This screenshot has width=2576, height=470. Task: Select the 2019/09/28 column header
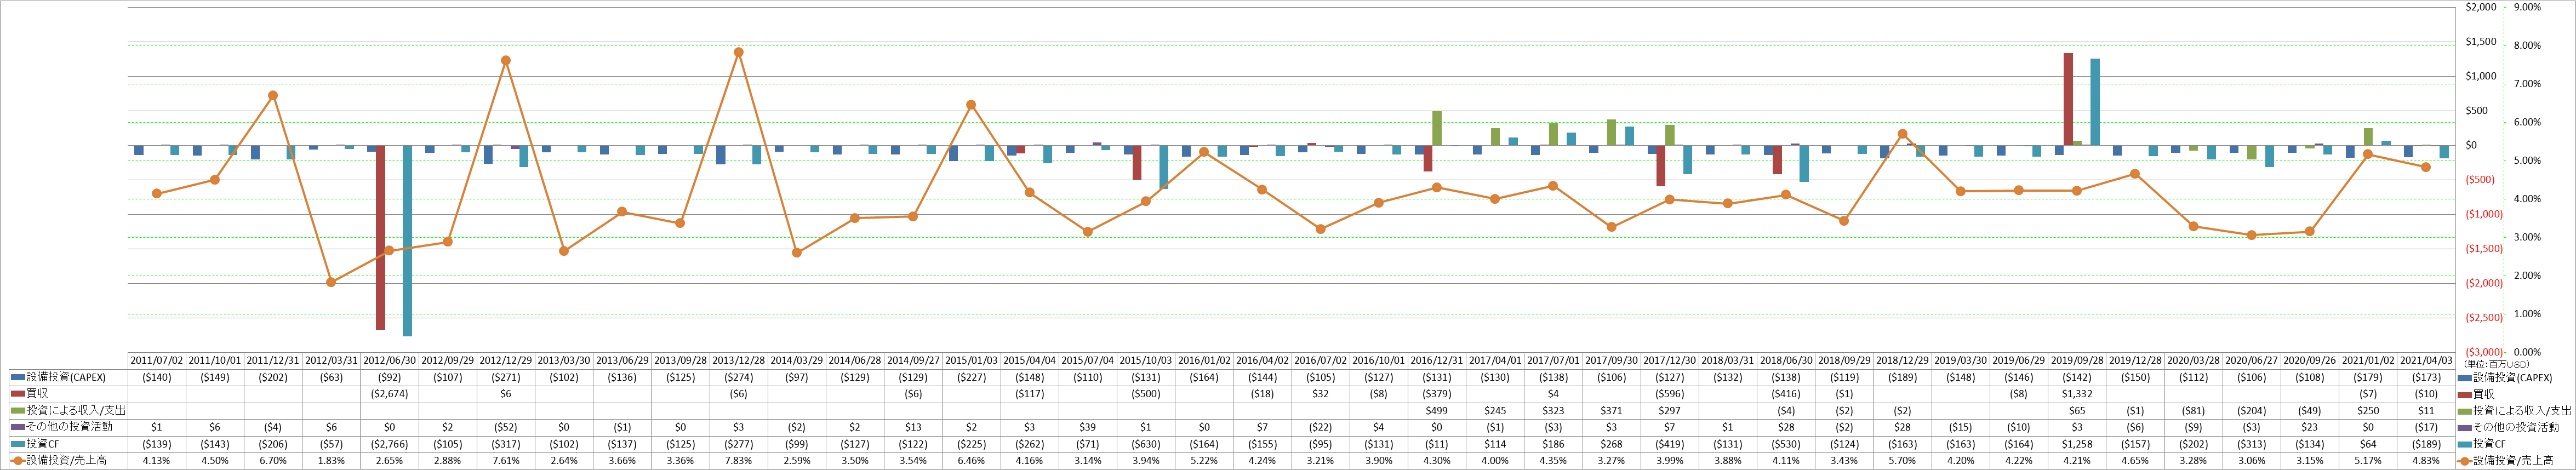coord(2077,361)
